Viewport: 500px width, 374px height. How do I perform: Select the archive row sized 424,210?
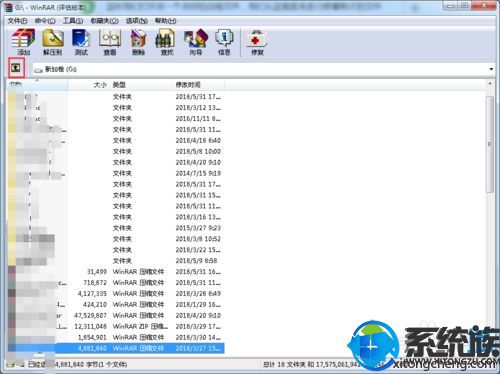pos(116,305)
